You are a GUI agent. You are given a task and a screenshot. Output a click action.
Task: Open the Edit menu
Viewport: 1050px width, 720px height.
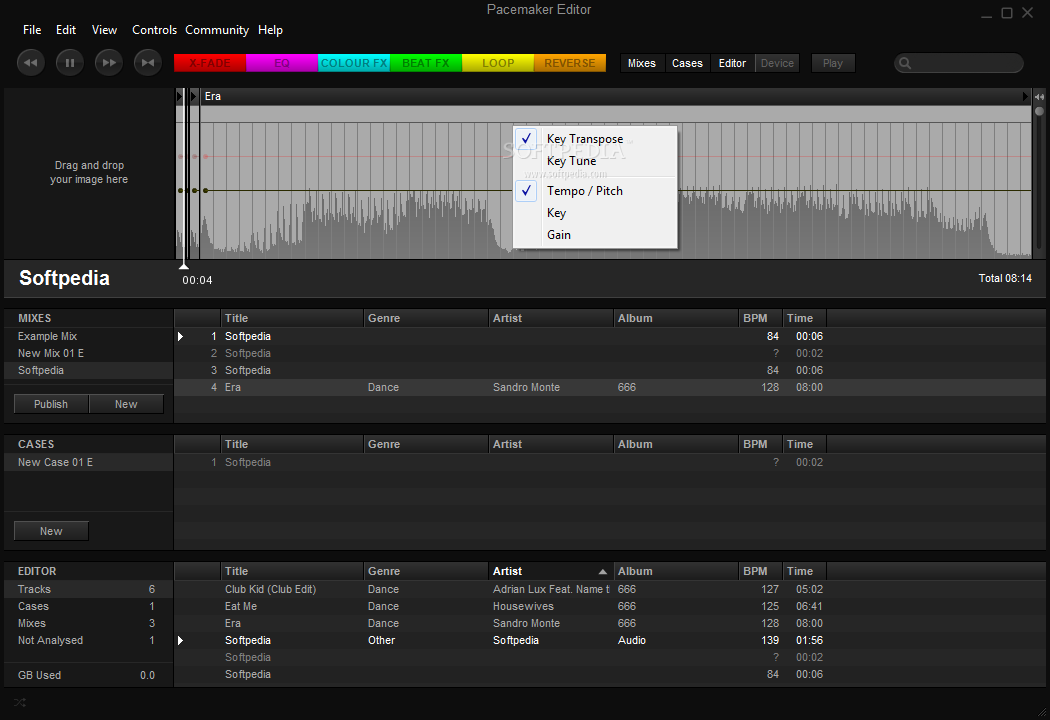pos(66,30)
